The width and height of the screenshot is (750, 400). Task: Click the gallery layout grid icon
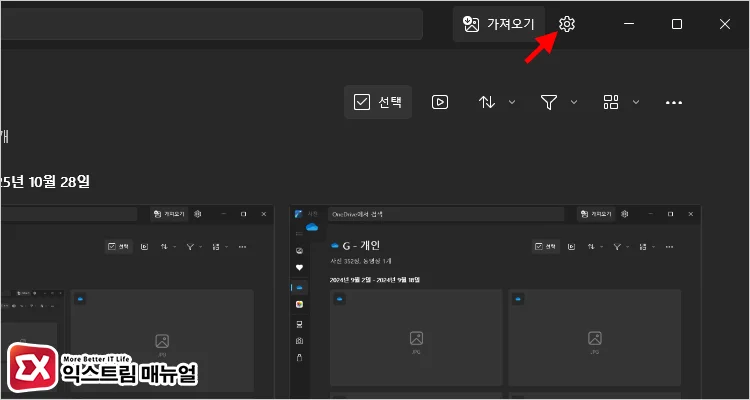(x=611, y=102)
